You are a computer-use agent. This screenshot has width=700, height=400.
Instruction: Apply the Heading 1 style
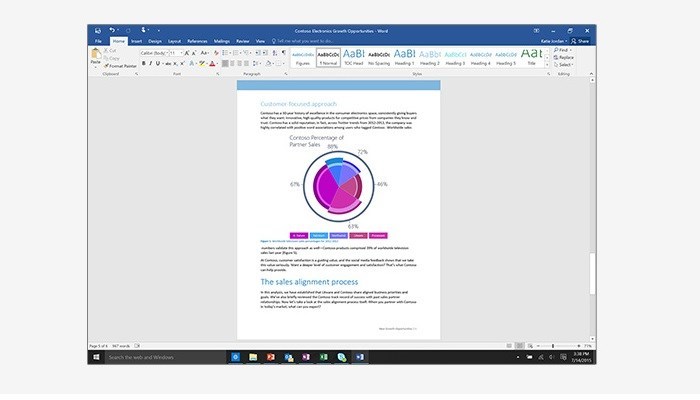click(x=404, y=58)
